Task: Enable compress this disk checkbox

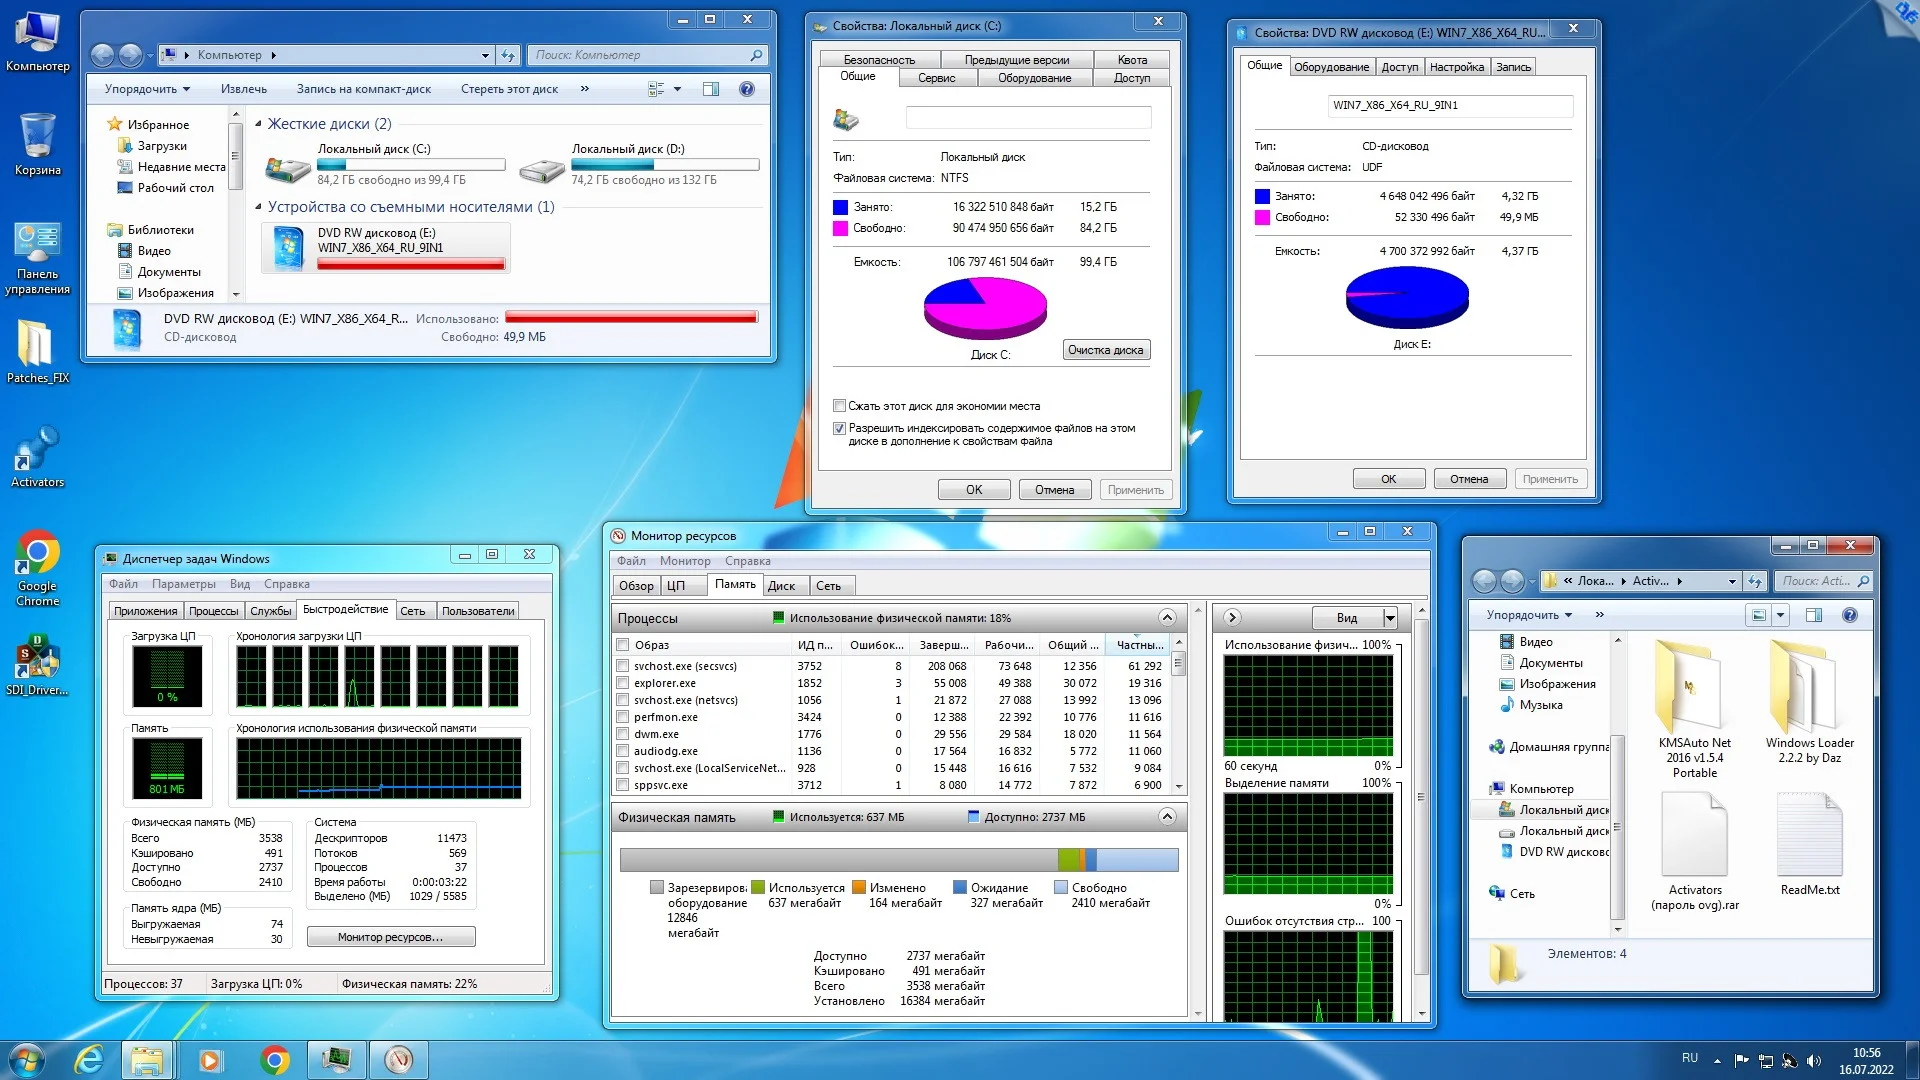Action: tap(840, 406)
